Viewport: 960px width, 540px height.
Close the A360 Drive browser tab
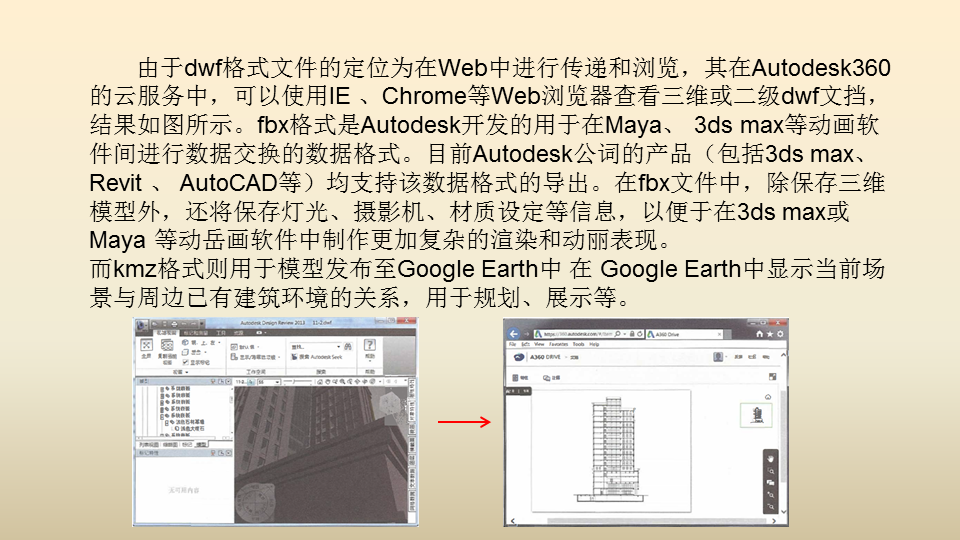(x=719, y=334)
